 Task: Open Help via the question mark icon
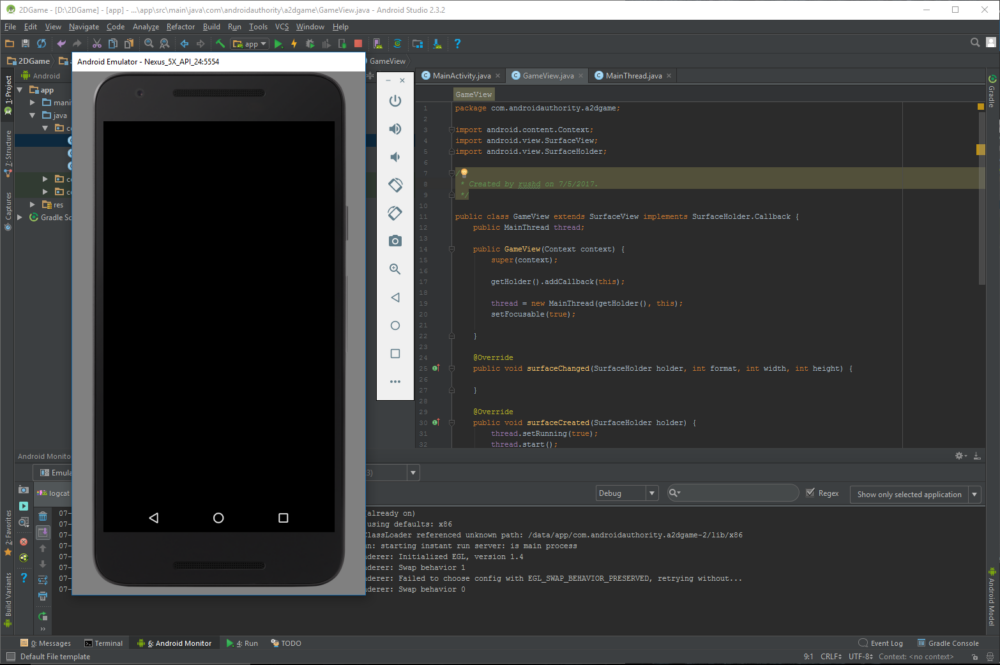[457, 43]
